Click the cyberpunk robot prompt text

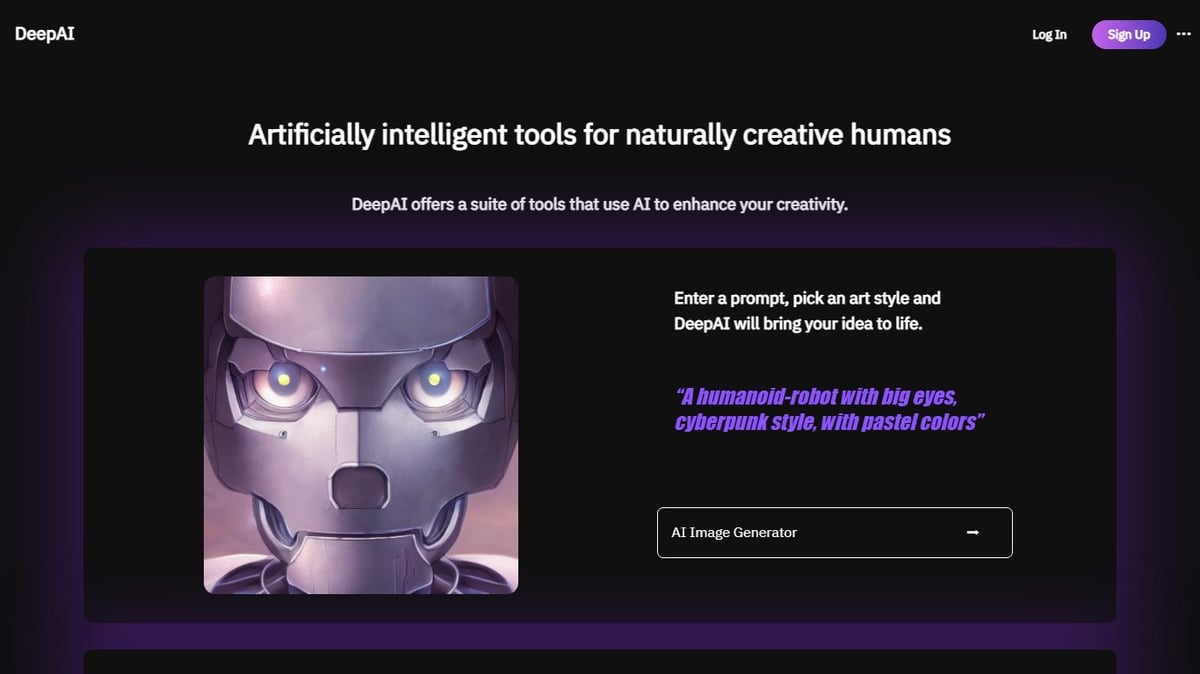[828, 409]
